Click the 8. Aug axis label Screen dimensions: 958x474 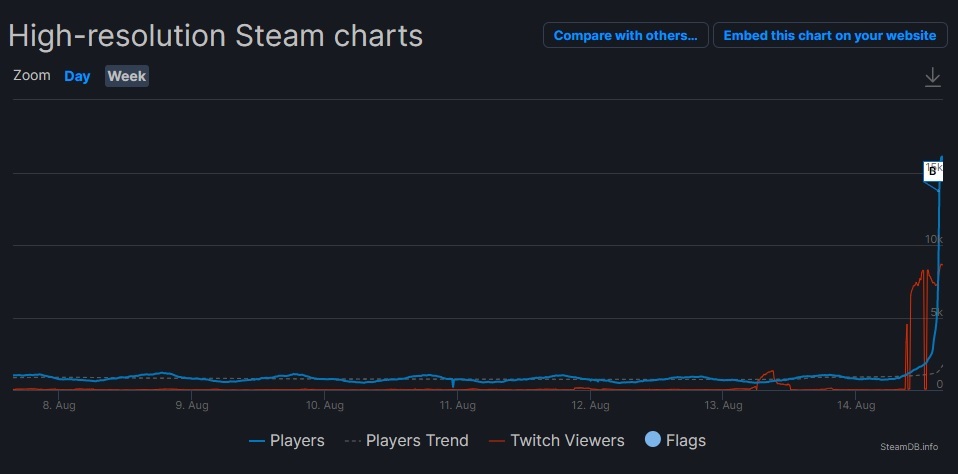[x=59, y=405]
